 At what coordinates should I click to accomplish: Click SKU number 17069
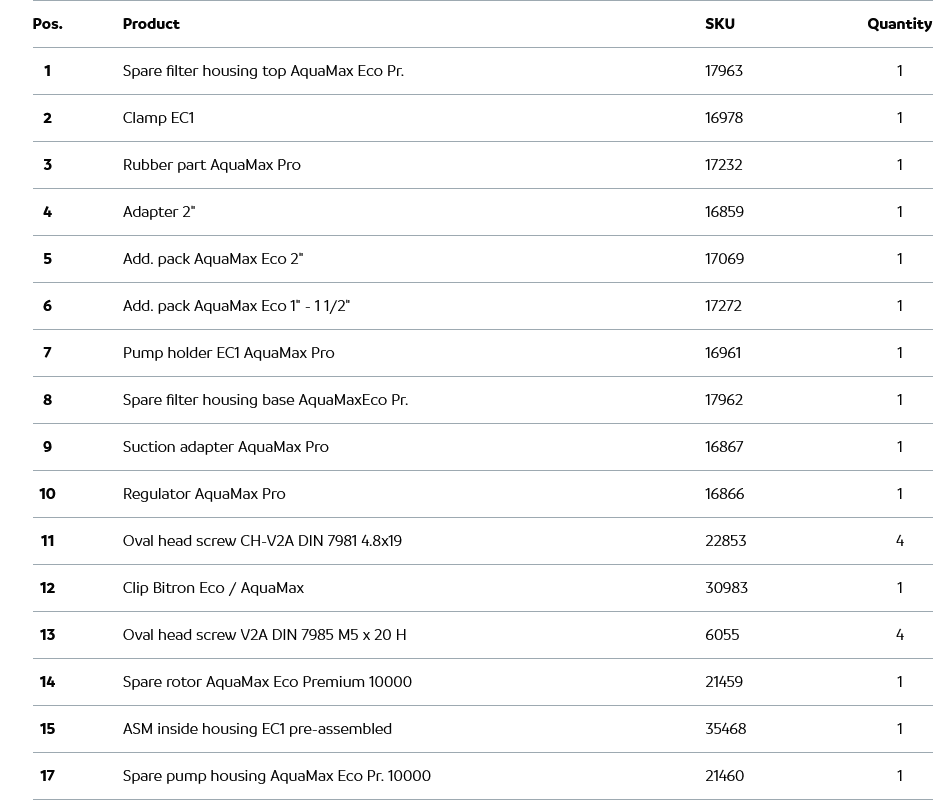[724, 259]
